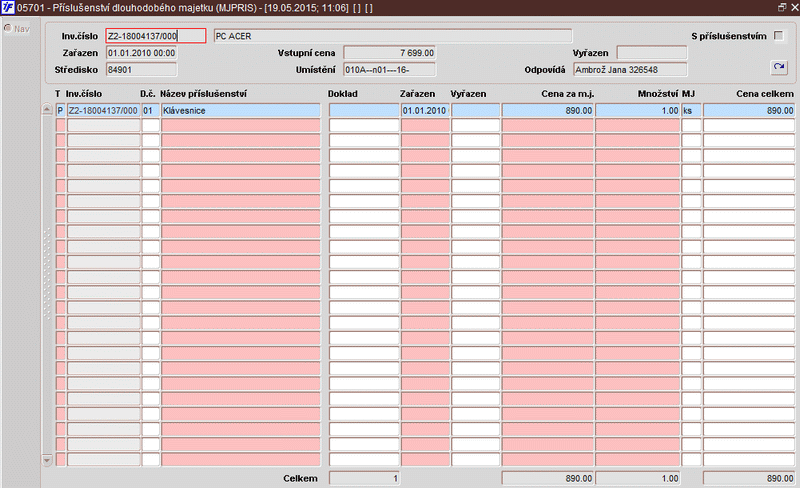Click the empty Vyřazen header field
Screen dimensions: 800x488
(652, 53)
